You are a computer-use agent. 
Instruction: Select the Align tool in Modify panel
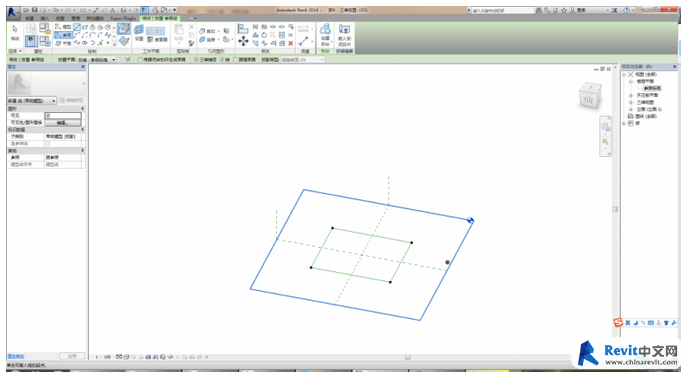point(243,29)
